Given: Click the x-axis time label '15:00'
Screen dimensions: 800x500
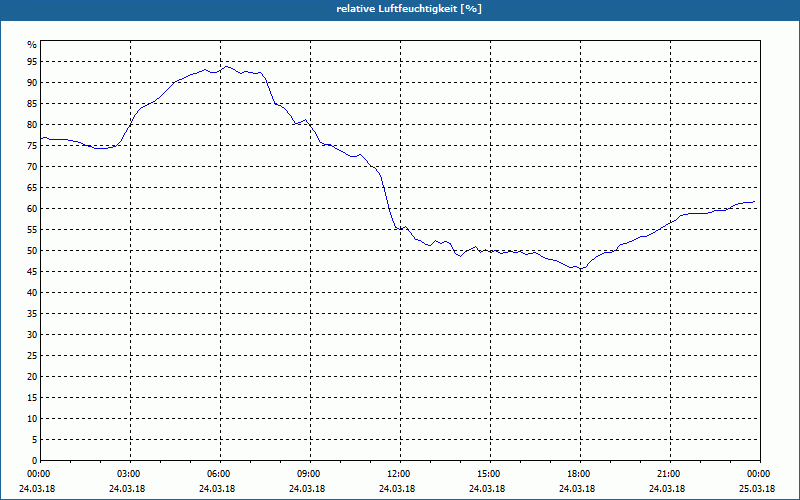Looking at the screenshot, I should pyautogui.click(x=490, y=474).
